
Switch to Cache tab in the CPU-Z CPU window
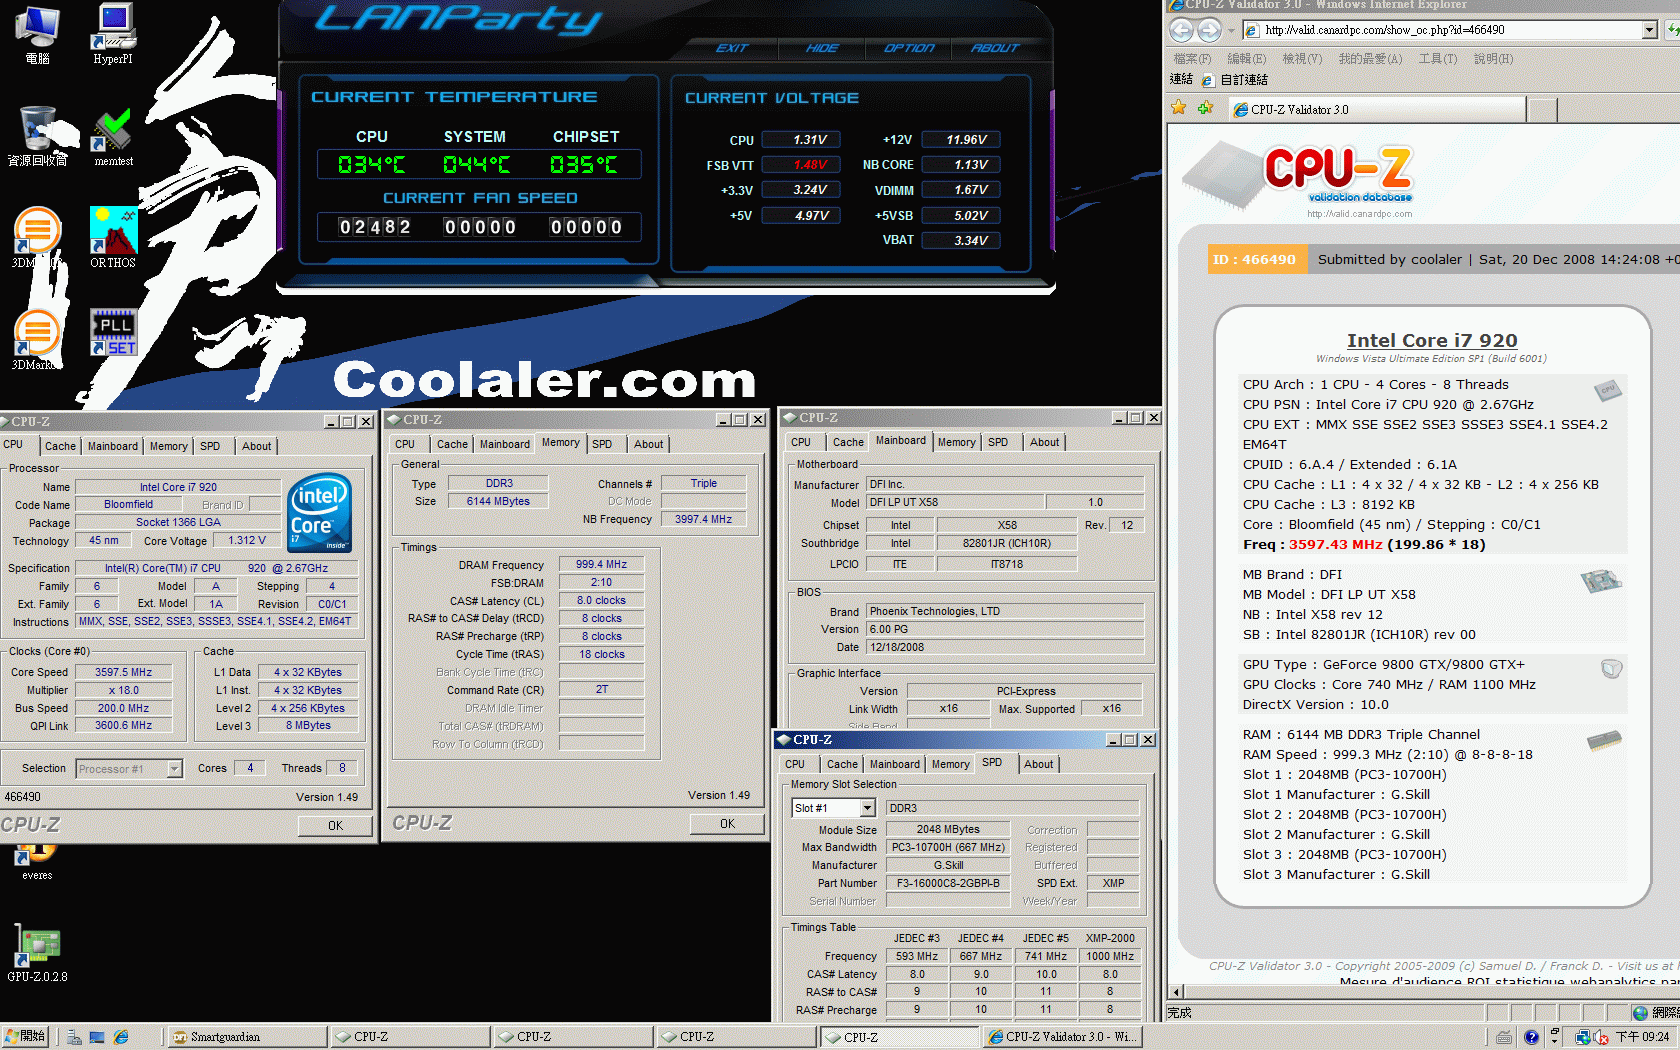pyautogui.click(x=60, y=446)
